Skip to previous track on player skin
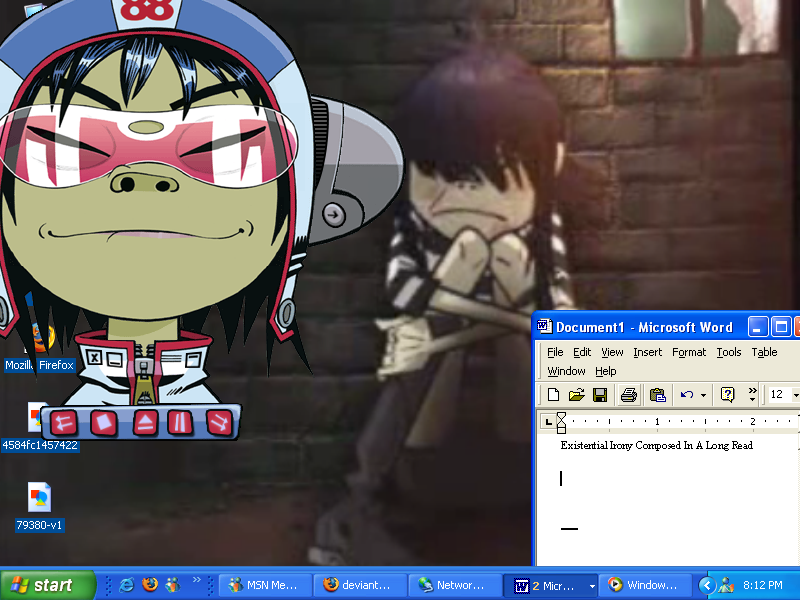800x600 pixels. tap(64, 422)
